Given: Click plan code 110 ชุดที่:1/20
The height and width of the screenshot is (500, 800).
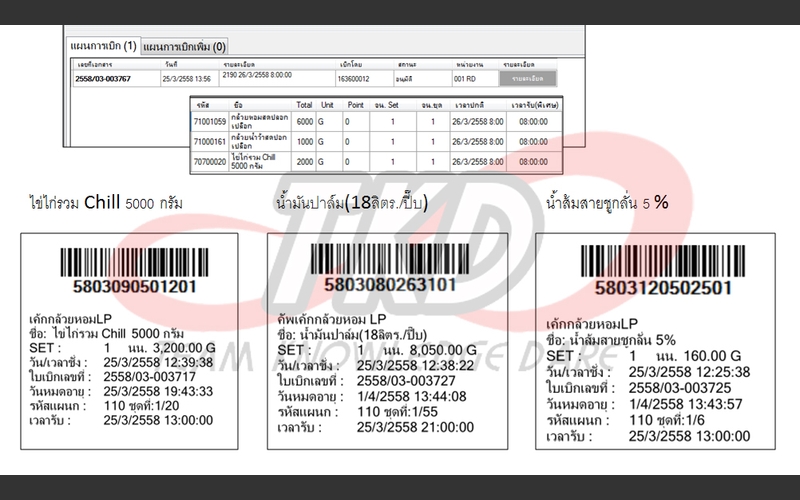Looking at the screenshot, I should [x=141, y=406].
